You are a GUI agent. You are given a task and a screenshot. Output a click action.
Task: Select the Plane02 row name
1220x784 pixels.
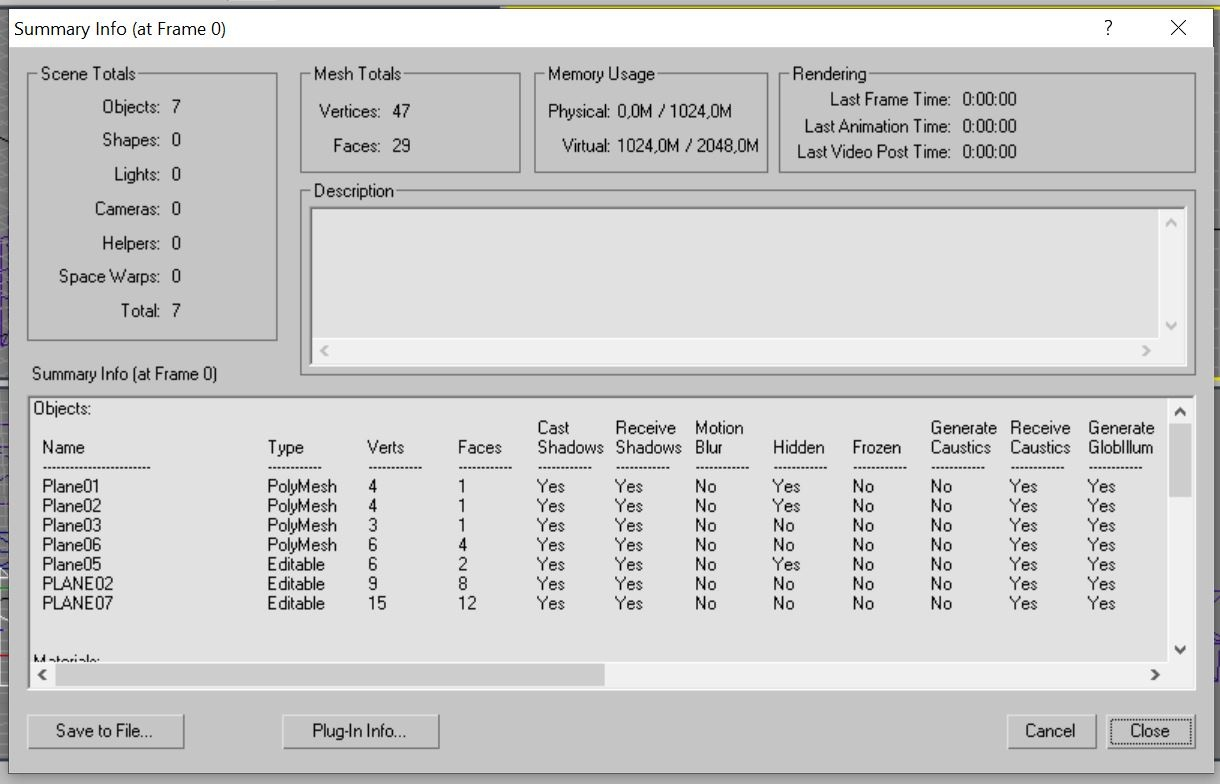71,506
